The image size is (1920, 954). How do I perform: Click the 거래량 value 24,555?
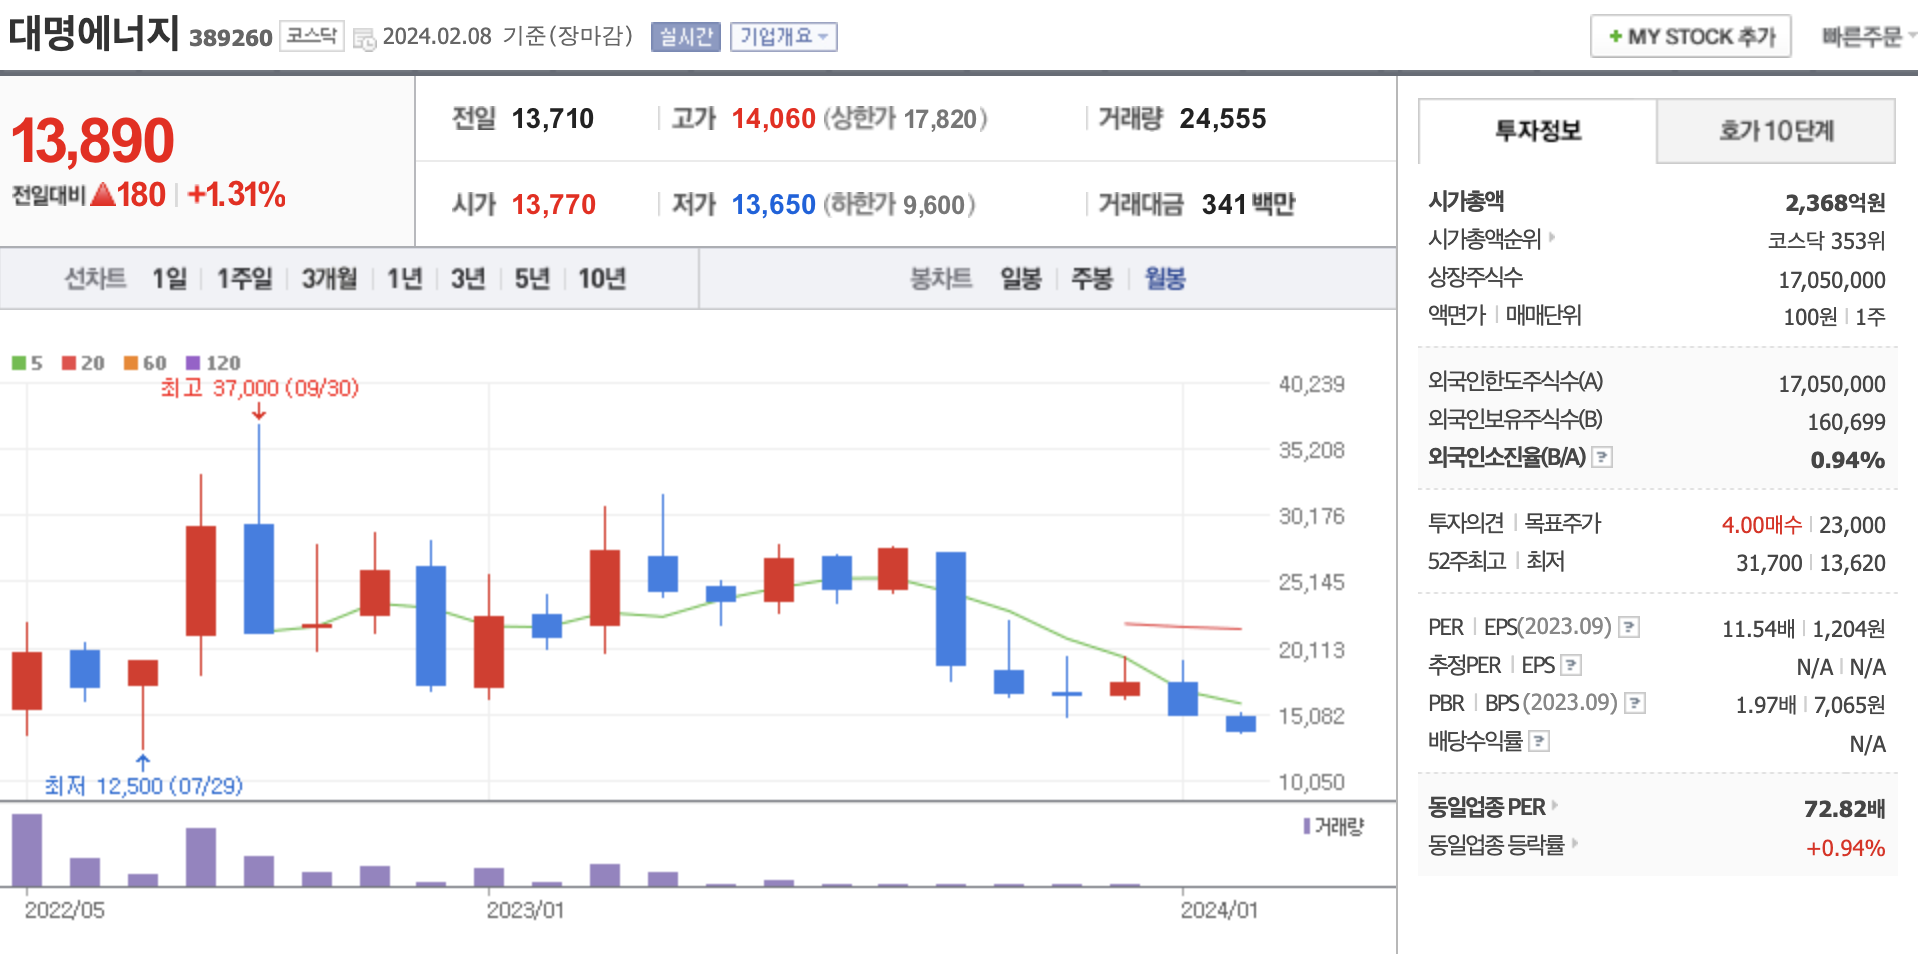click(x=1223, y=119)
